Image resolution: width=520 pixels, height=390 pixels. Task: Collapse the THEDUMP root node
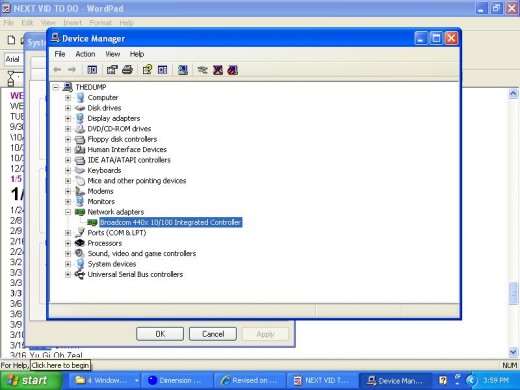tap(56, 87)
